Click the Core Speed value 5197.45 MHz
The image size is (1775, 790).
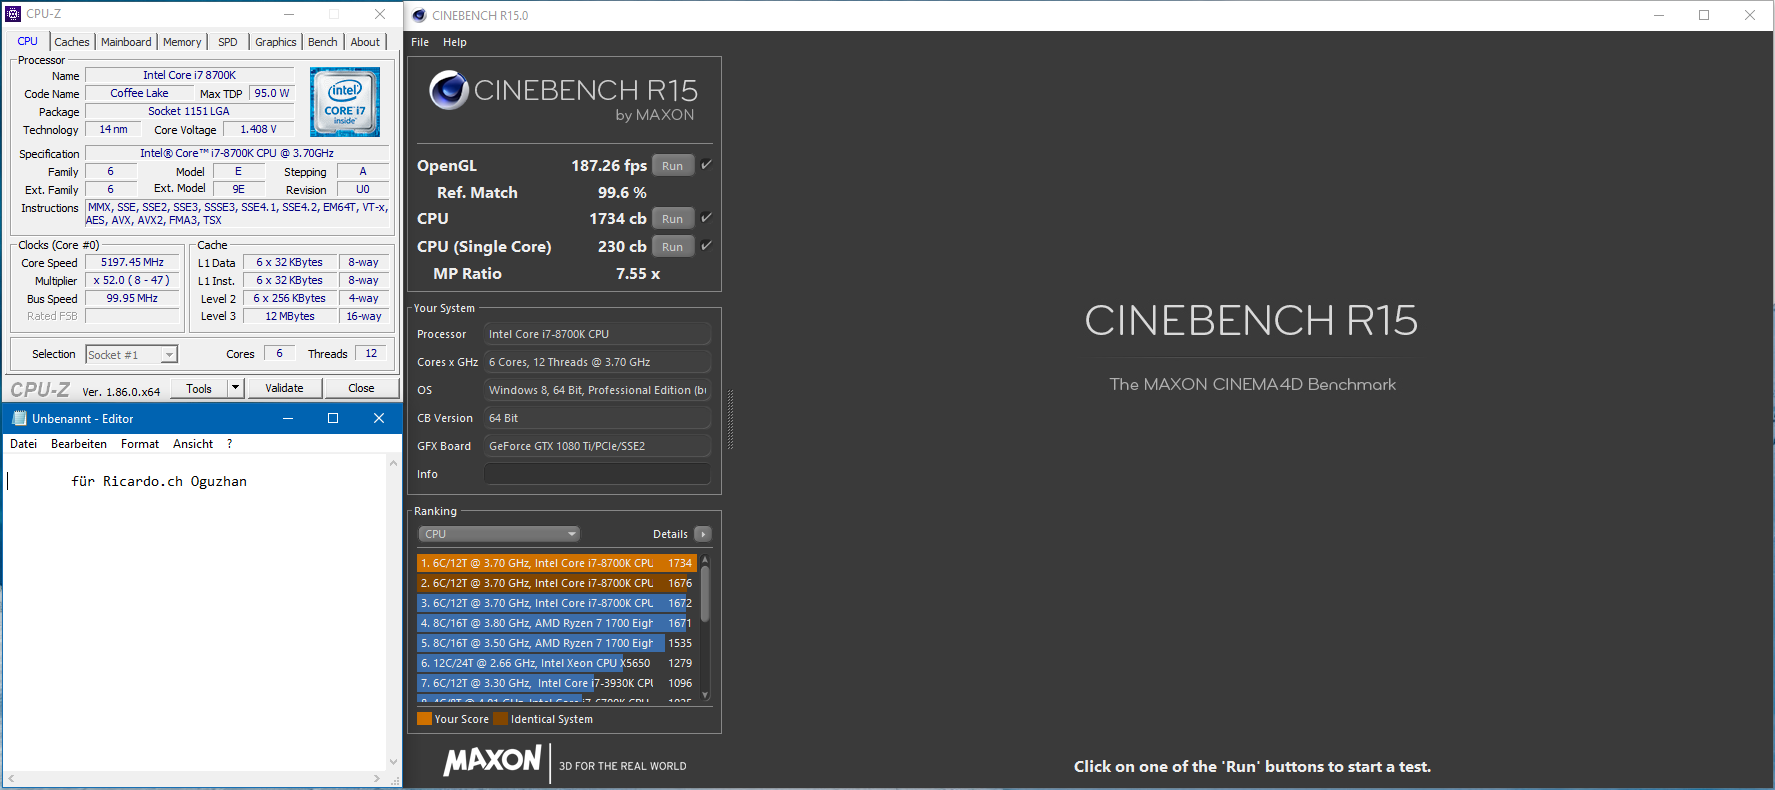coord(132,262)
